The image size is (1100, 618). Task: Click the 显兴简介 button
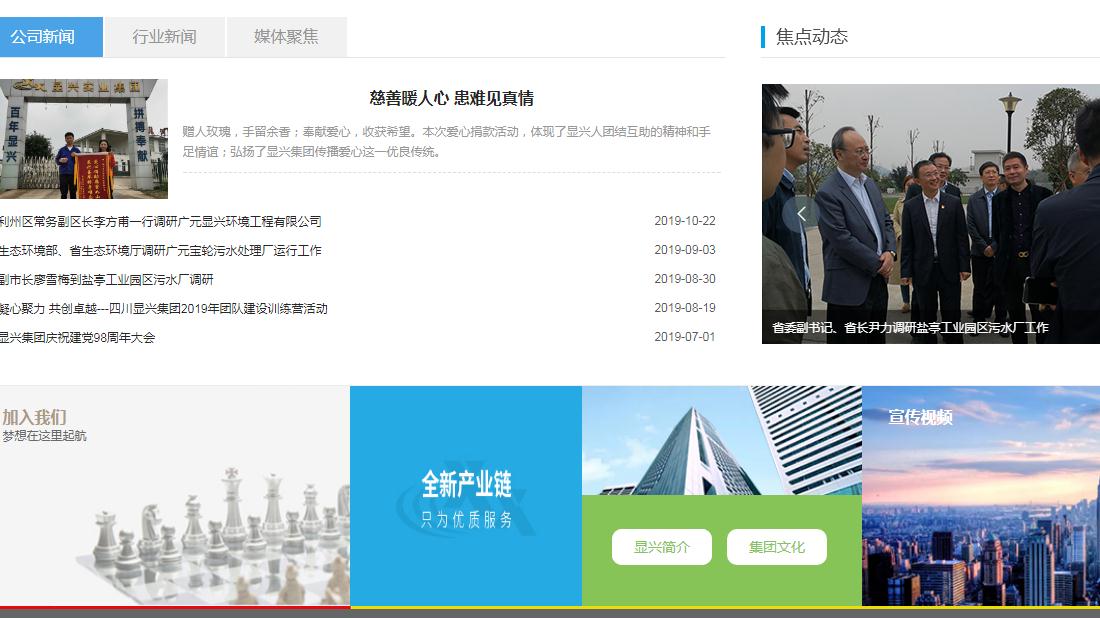[662, 547]
